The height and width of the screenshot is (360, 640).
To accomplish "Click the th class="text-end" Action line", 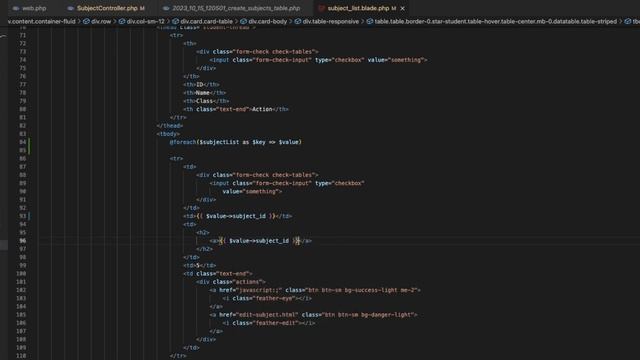I will (236, 109).
